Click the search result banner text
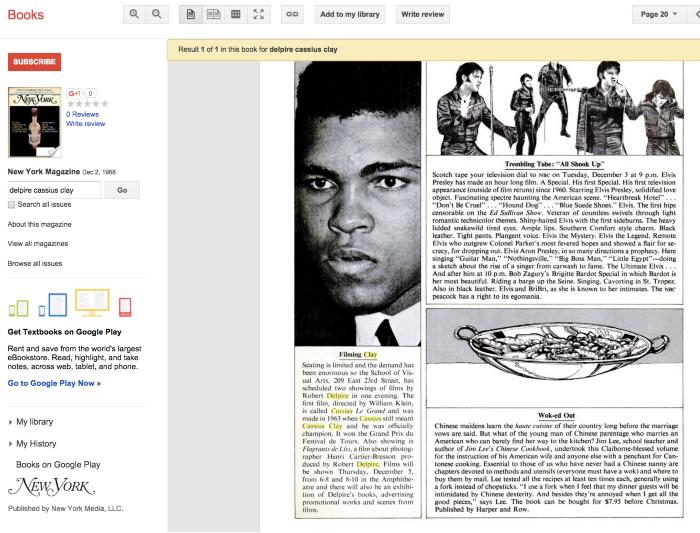The height and width of the screenshot is (533, 700). point(258,50)
